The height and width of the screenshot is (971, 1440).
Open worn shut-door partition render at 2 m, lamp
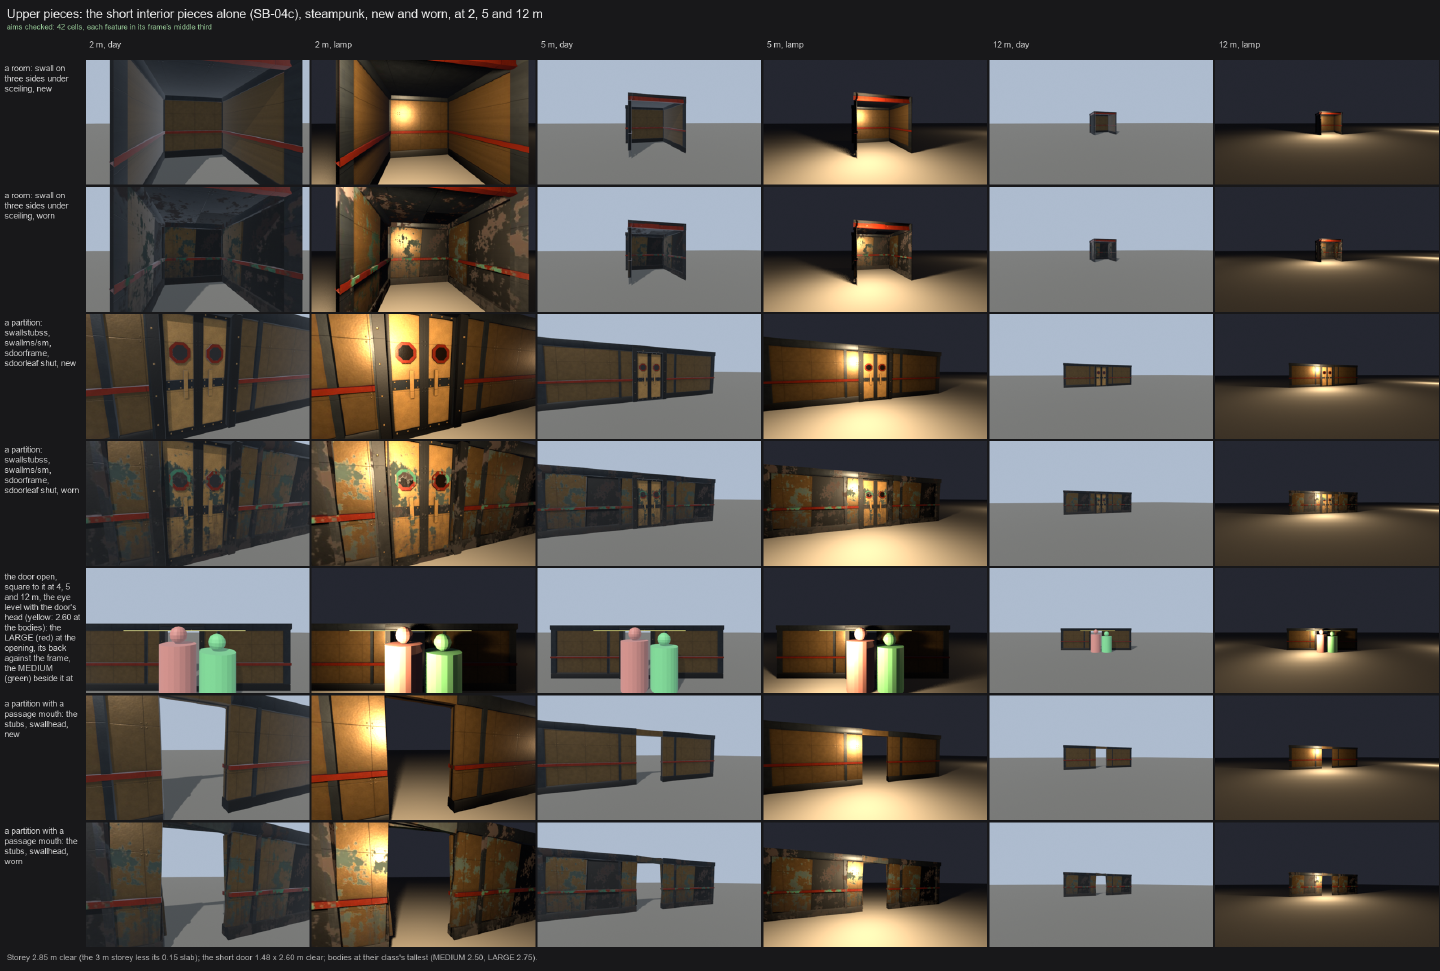point(423,503)
